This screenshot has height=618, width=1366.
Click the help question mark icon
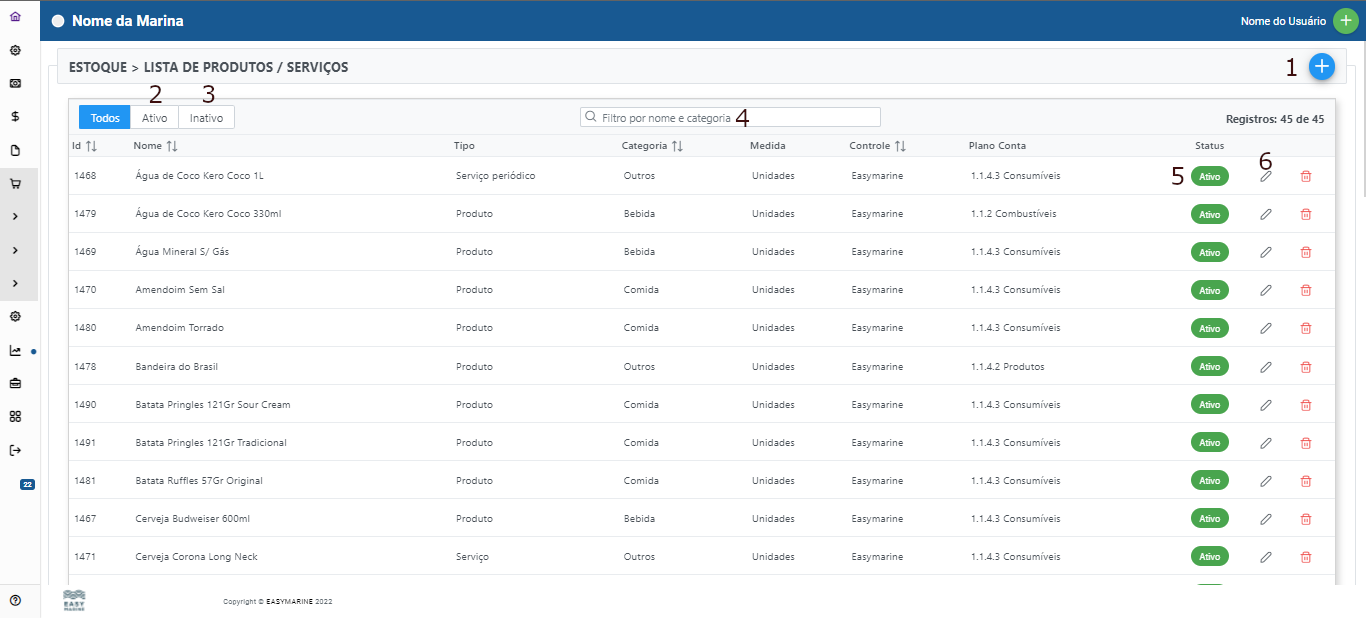(15, 600)
